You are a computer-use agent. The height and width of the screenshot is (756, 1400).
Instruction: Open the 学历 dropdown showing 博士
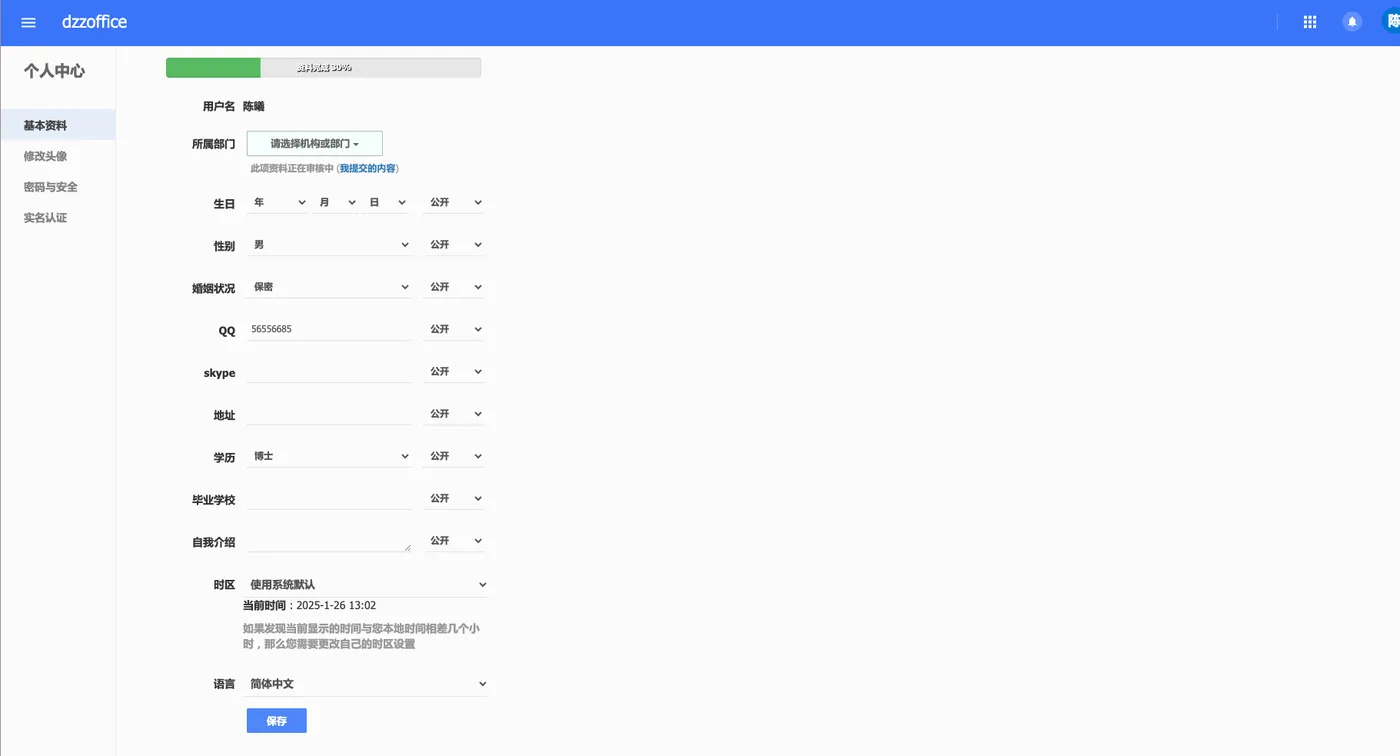(x=330, y=456)
